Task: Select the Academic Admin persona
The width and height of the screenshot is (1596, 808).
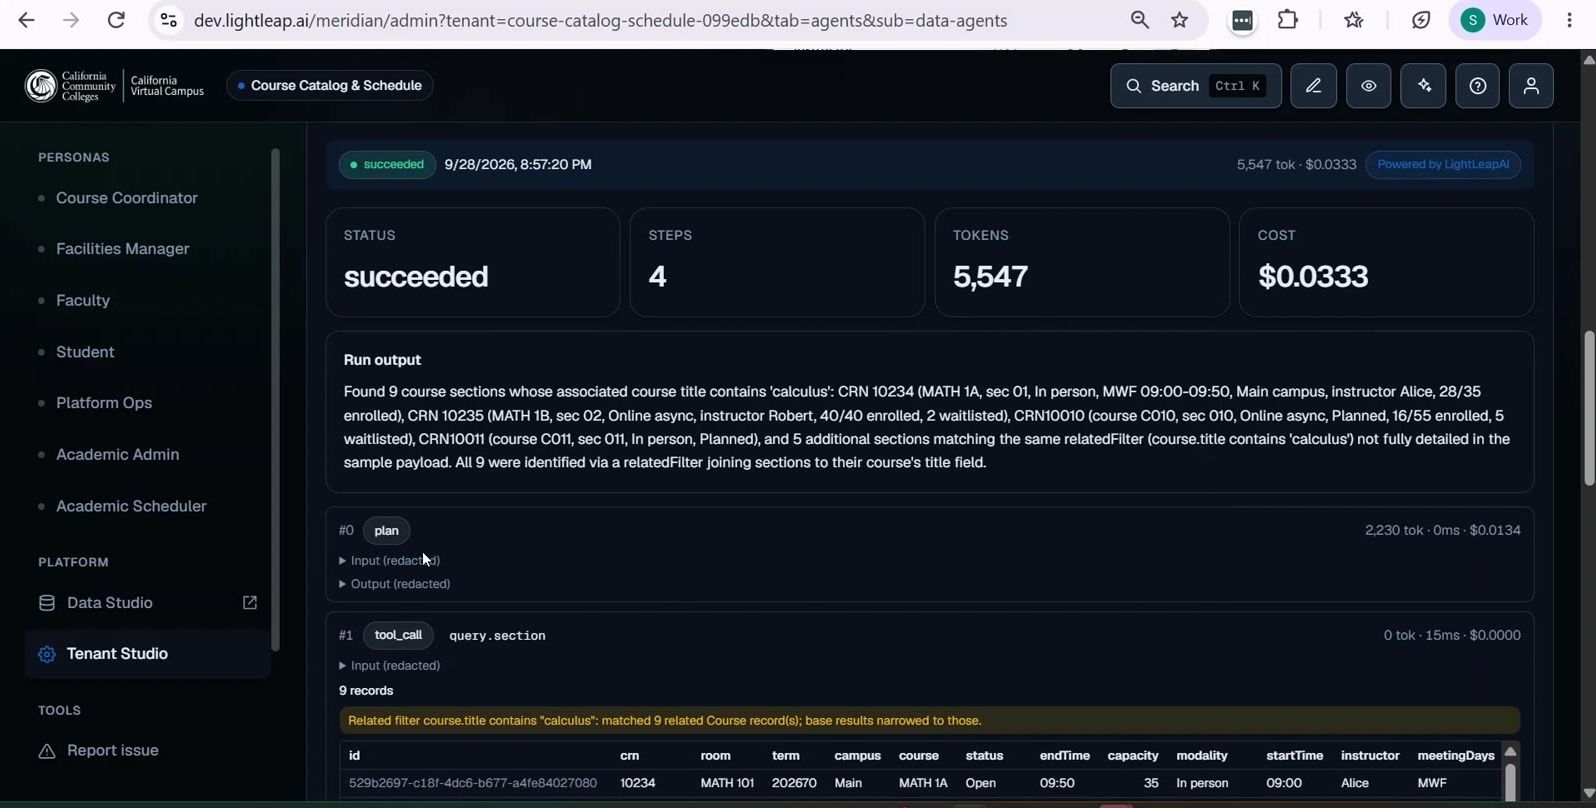Action: pyautogui.click(x=117, y=454)
